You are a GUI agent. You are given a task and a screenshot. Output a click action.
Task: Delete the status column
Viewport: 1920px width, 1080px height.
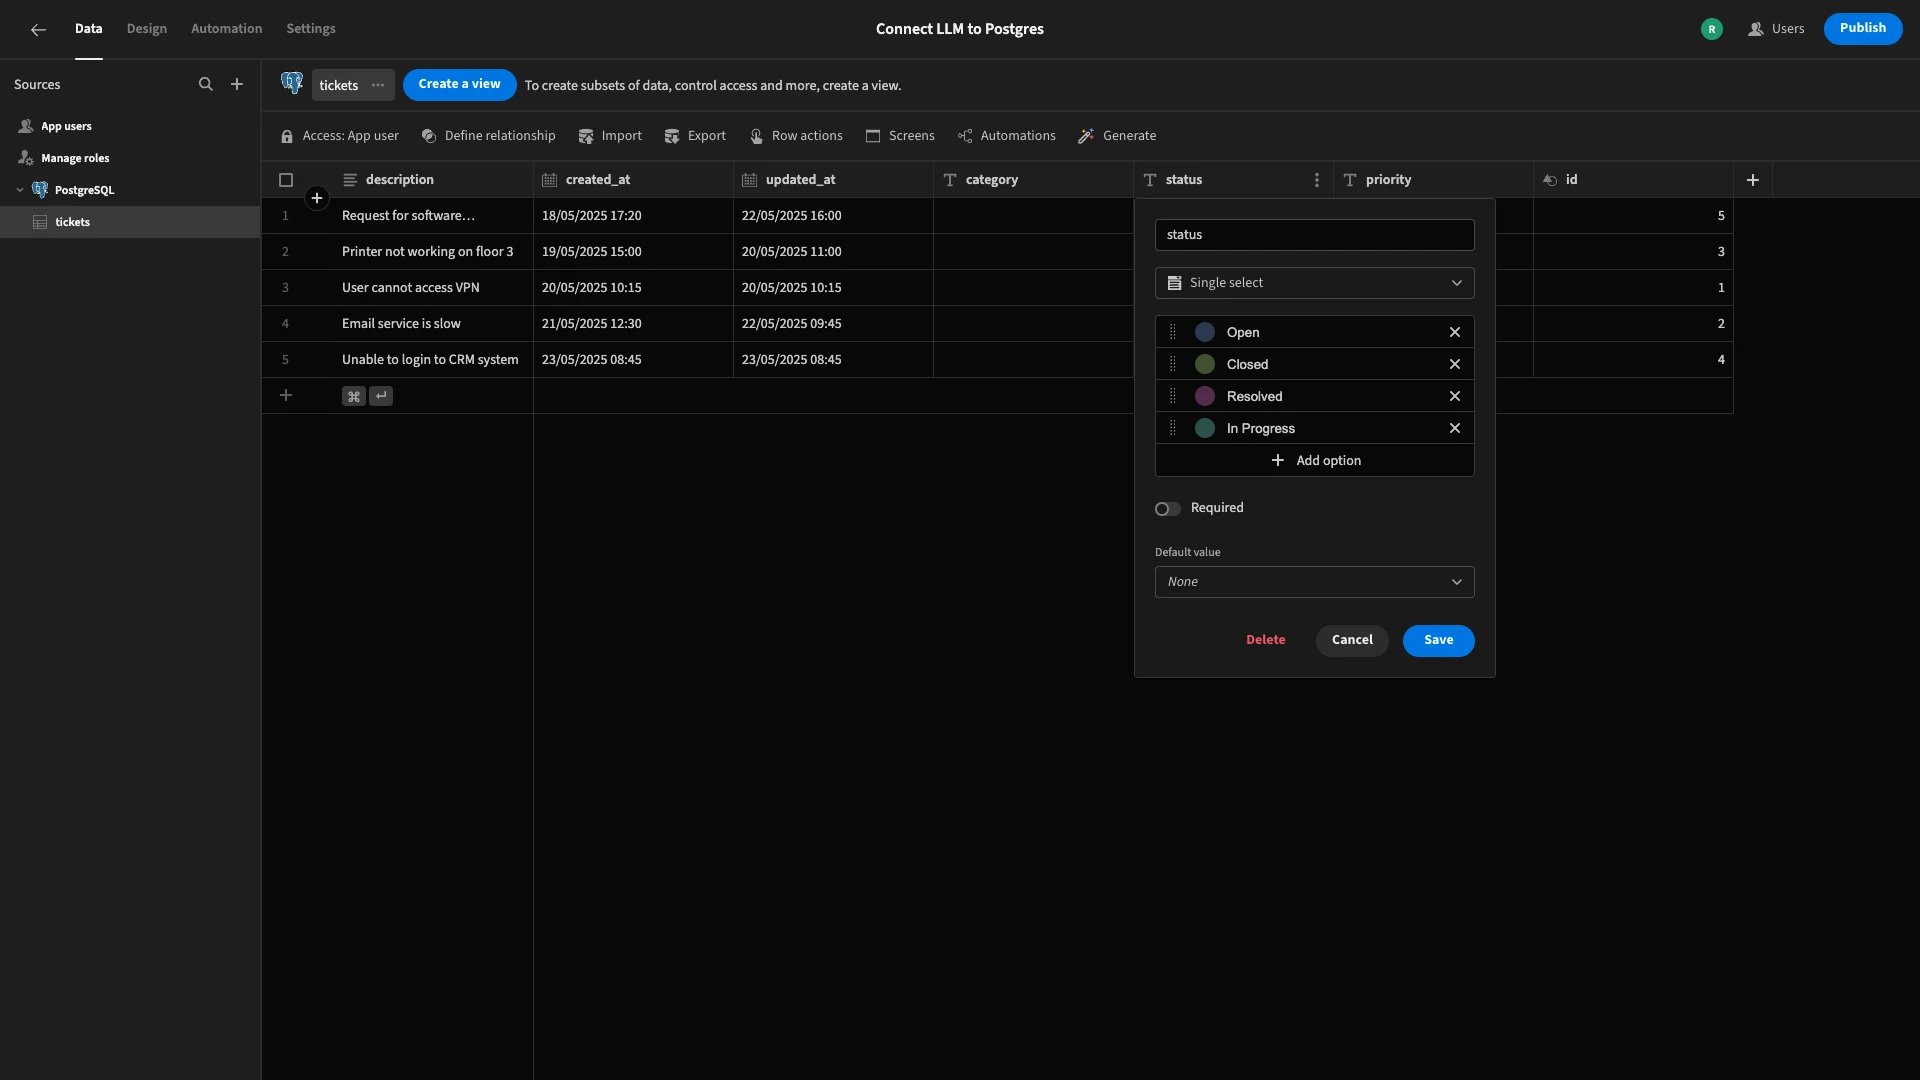(1265, 640)
